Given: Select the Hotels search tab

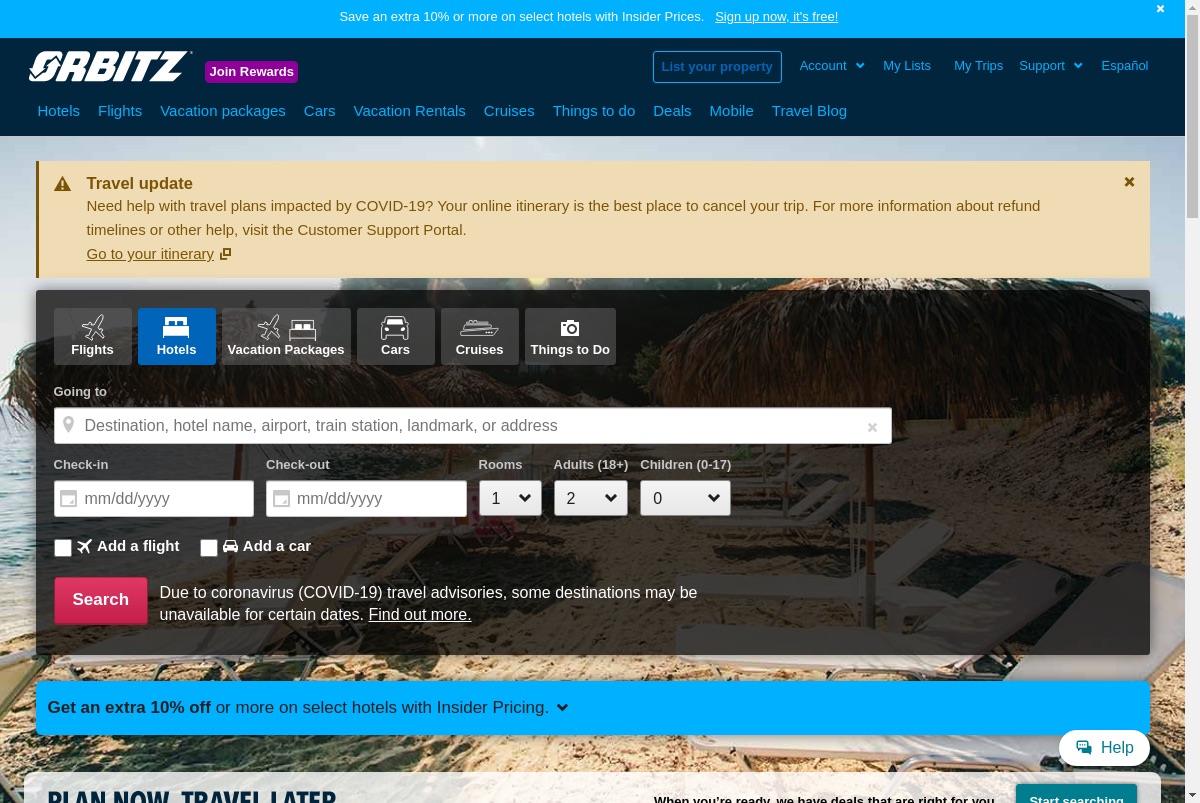Looking at the screenshot, I should pyautogui.click(x=177, y=336).
